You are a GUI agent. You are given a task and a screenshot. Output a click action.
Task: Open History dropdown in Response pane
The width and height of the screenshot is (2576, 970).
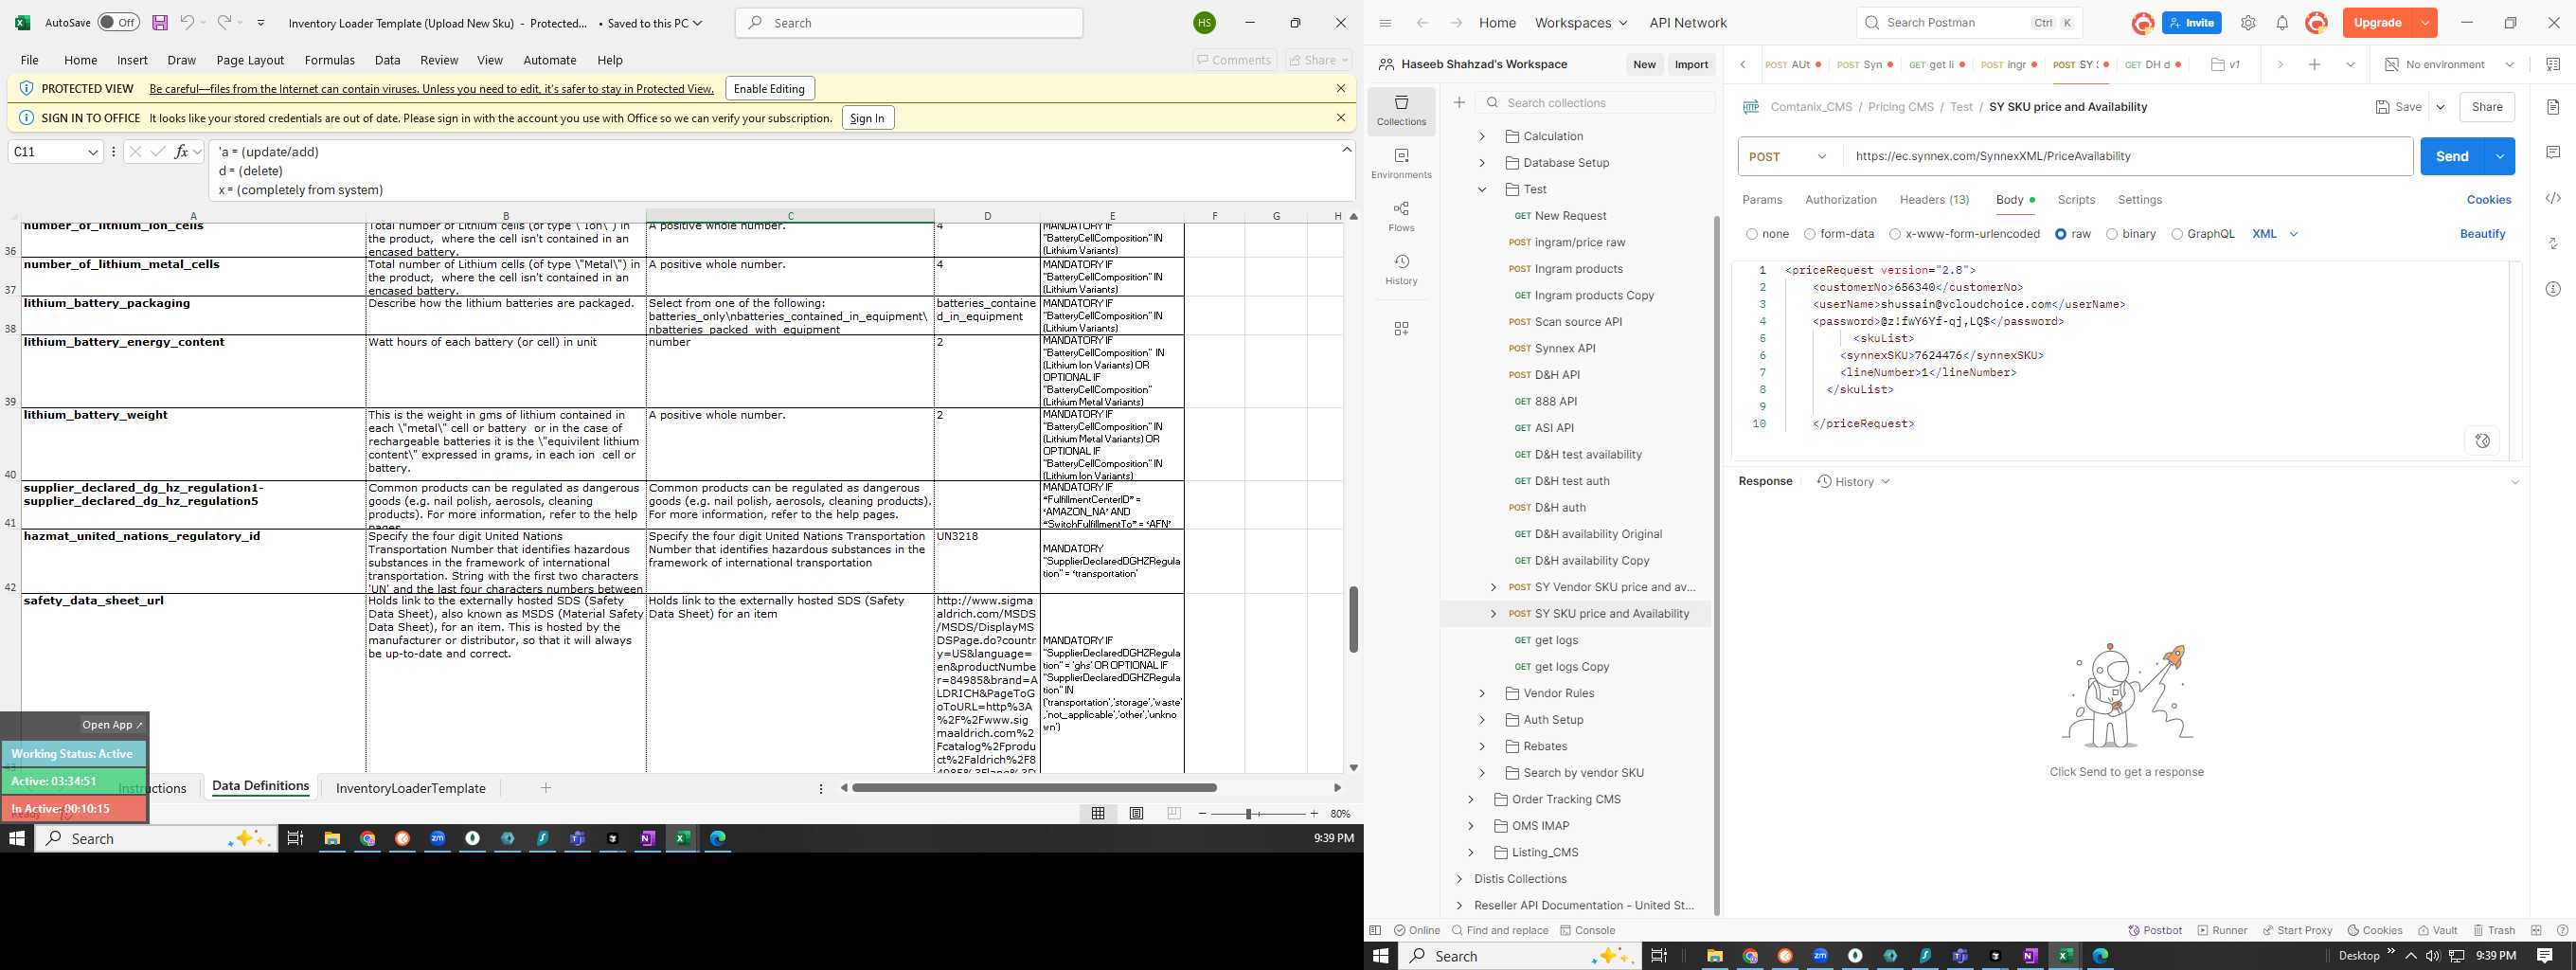[1853, 481]
